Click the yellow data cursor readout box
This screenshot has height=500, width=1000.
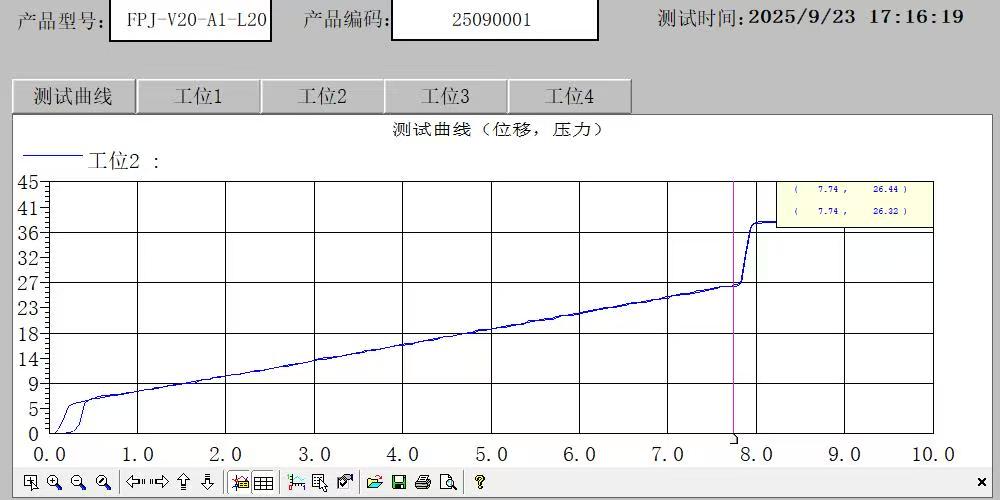[x=855, y=204]
